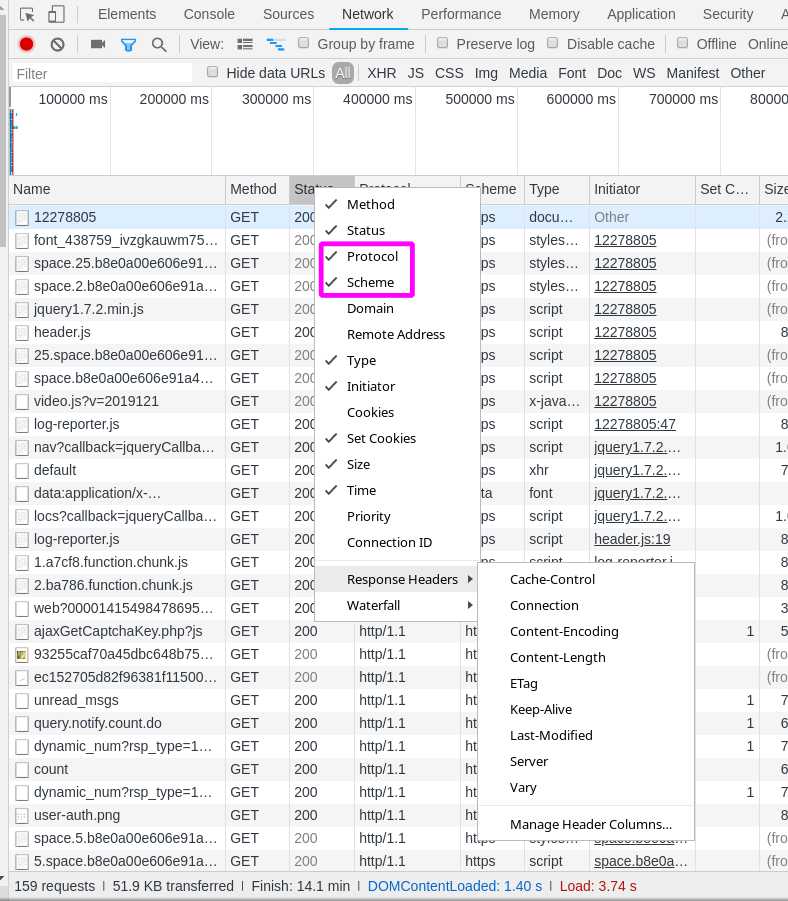This screenshot has height=901, width=788.
Task: Go to the Application tab
Action: [x=641, y=14]
